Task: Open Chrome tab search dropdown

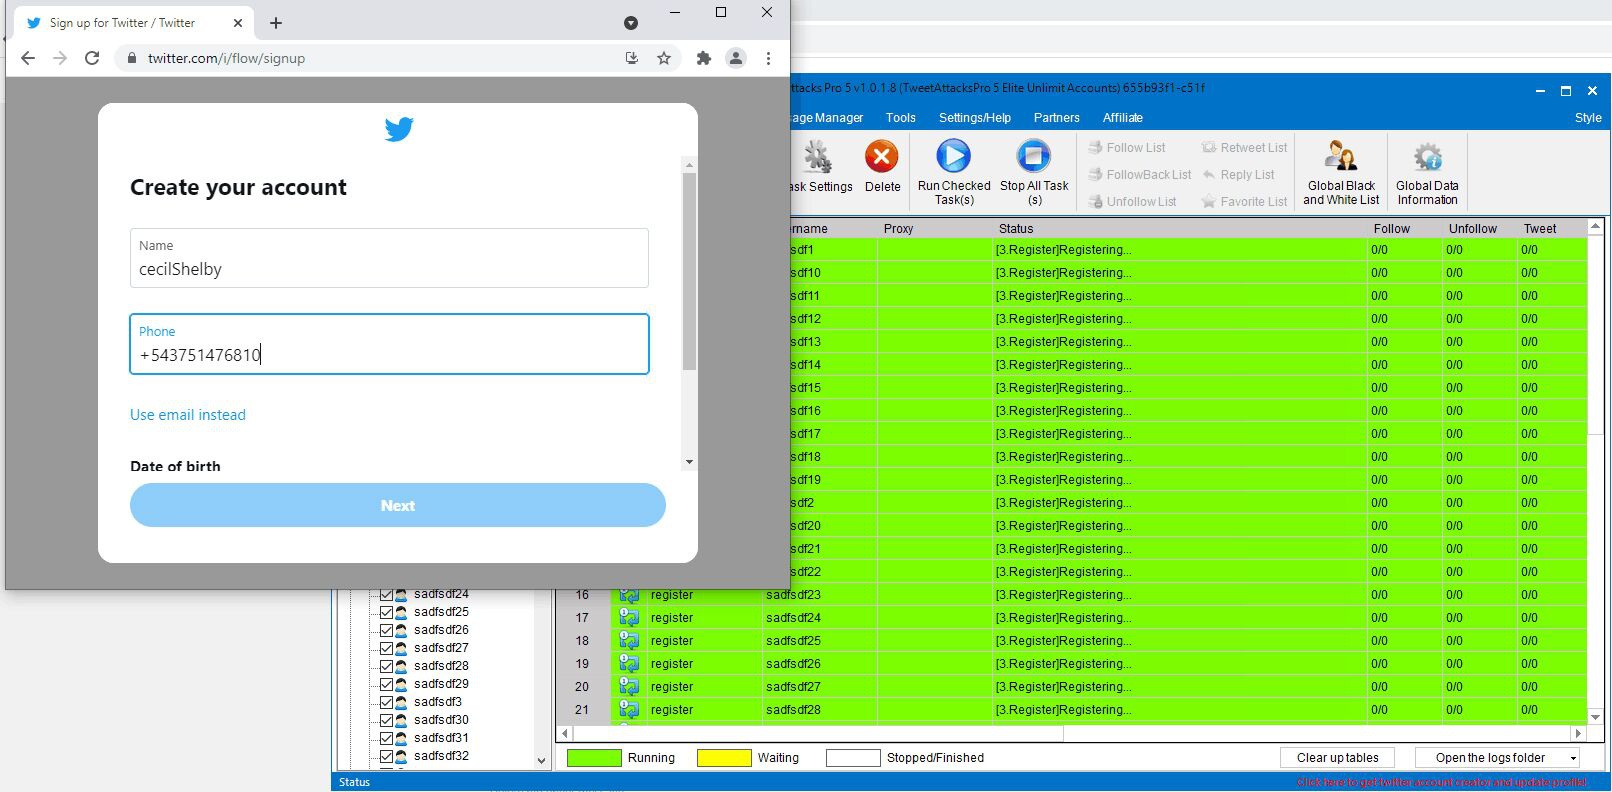Action: 631,23
